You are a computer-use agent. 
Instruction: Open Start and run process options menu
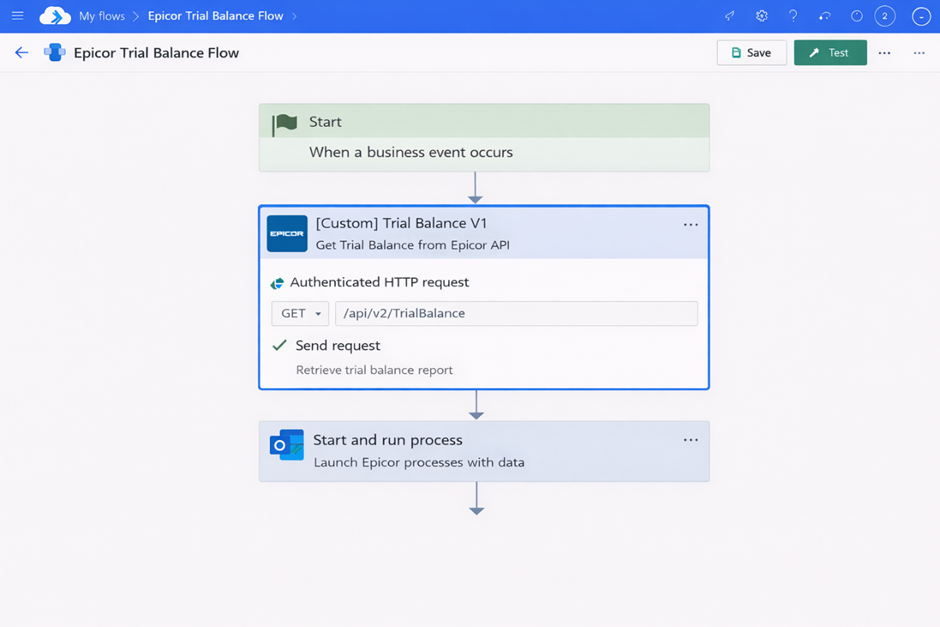[690, 440]
